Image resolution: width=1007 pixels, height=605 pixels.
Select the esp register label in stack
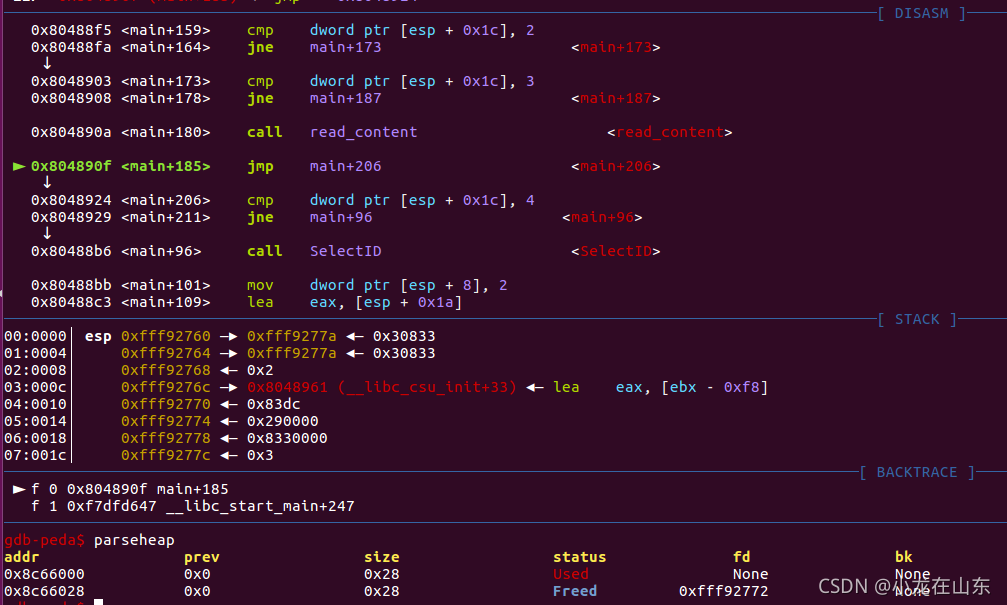[98, 337]
